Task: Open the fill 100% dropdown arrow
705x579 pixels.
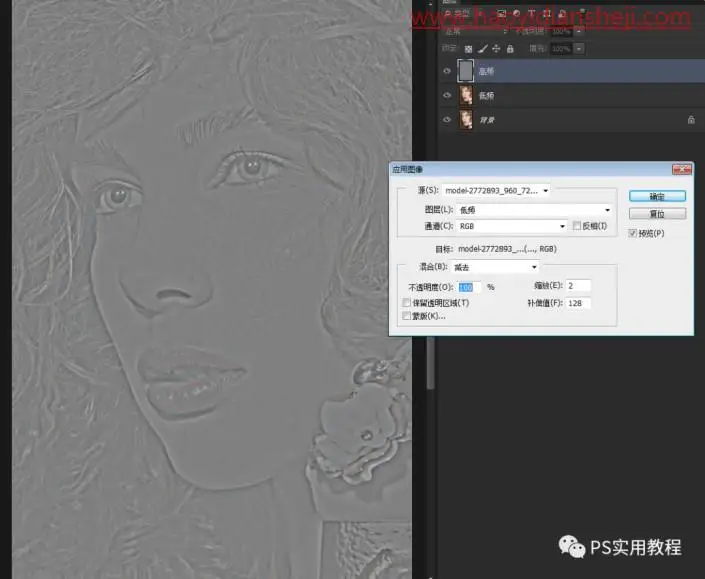Action: click(579, 49)
